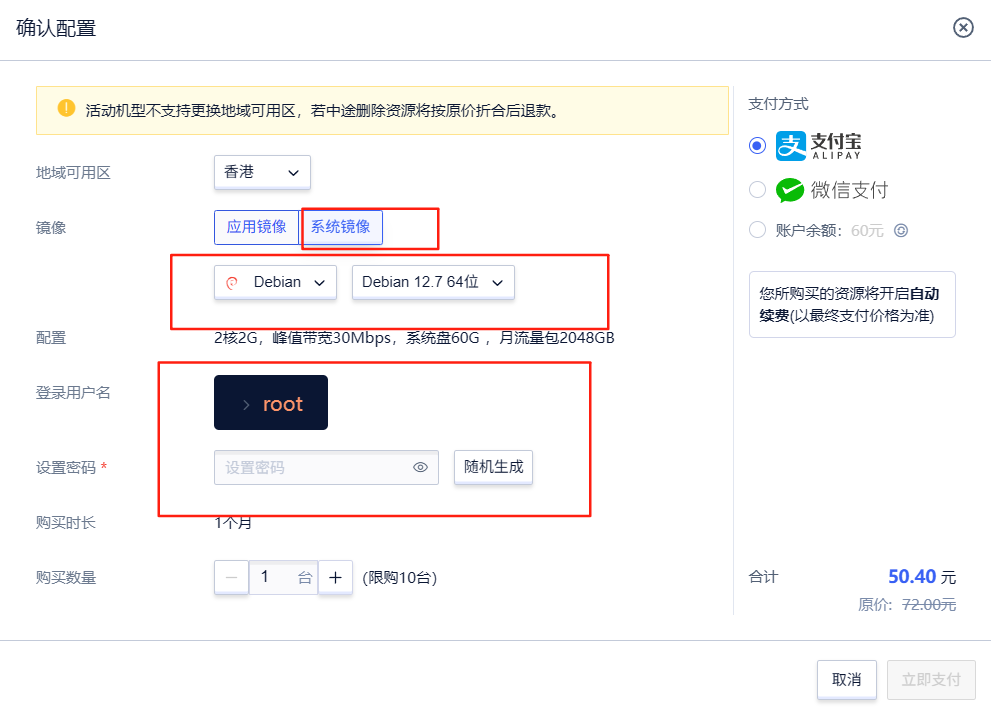991x715 pixels.
Task: Select WeChat Pay payment option
Action: point(757,188)
